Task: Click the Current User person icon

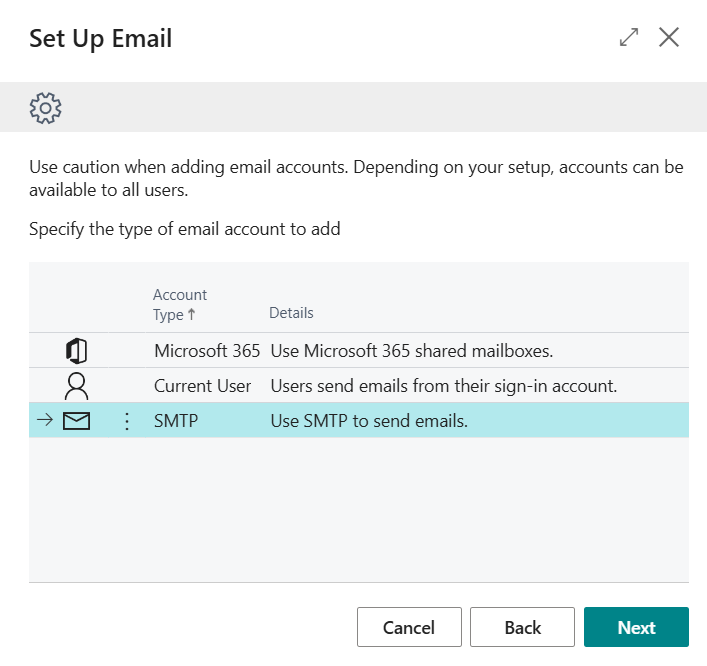Action: 77,386
